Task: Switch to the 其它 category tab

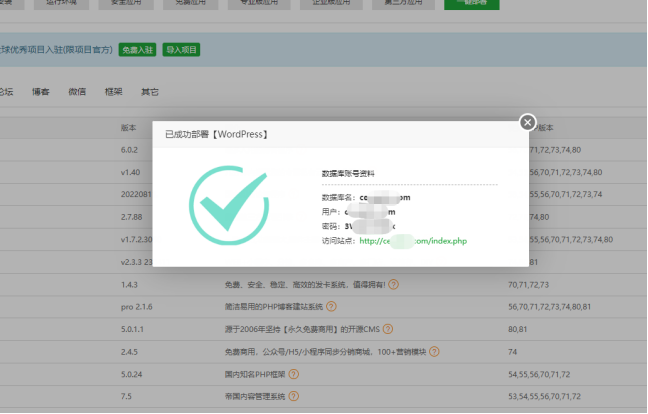Action: coord(150,92)
